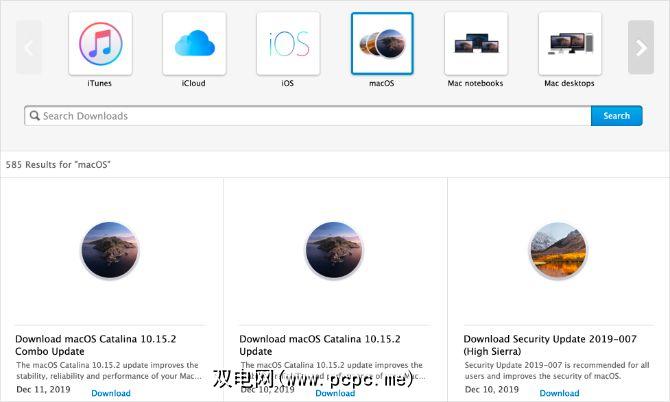The image size is (670, 402).
Task: Open the Mac desktops category icon
Action: [570, 44]
